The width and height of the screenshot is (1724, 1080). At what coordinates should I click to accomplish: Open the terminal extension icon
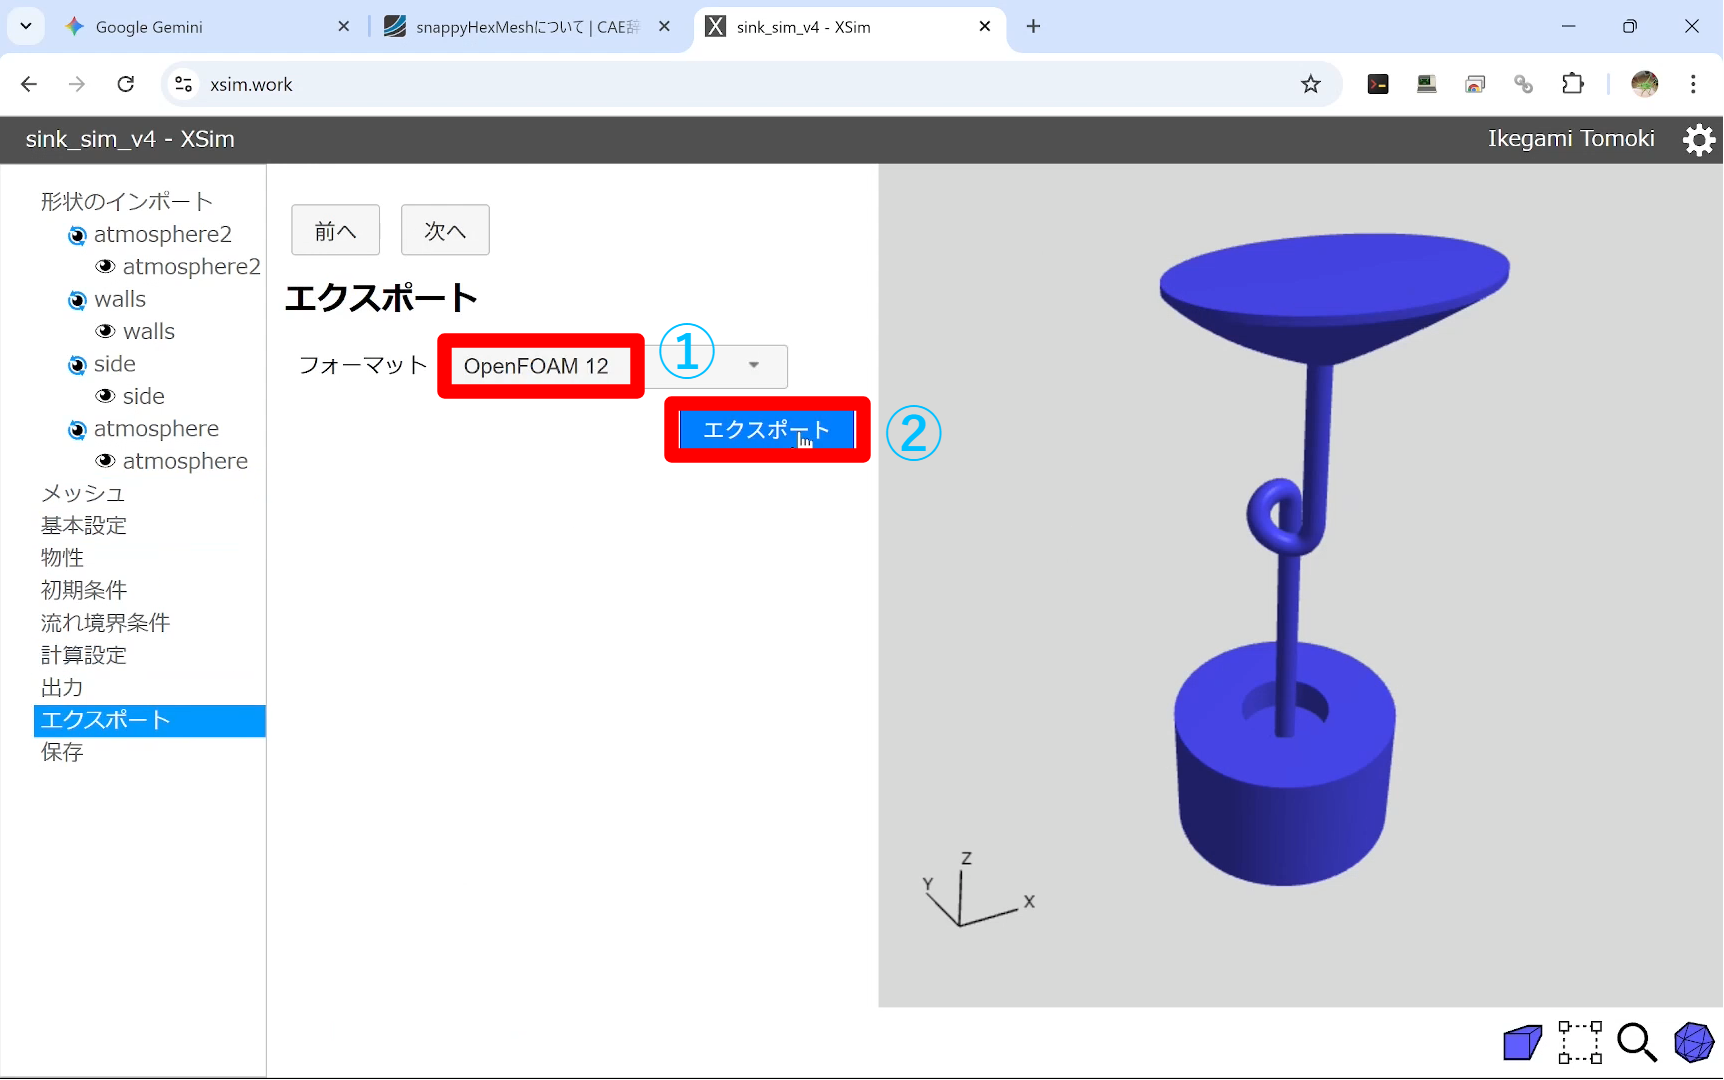point(1378,84)
